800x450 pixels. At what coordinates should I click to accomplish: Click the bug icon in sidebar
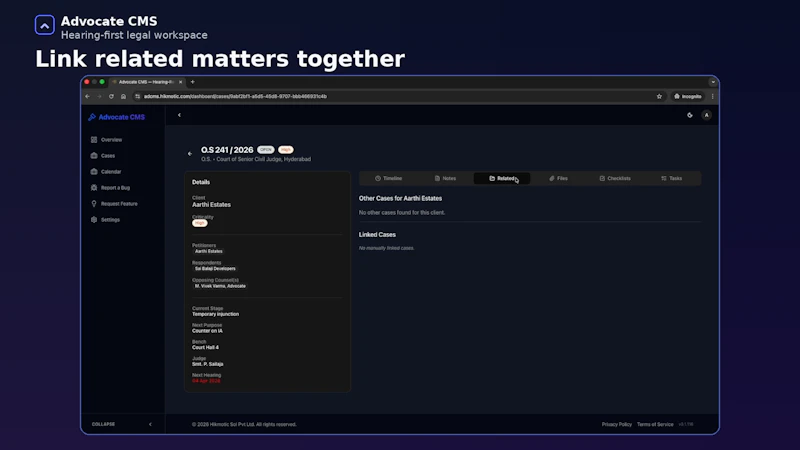[x=94, y=188]
